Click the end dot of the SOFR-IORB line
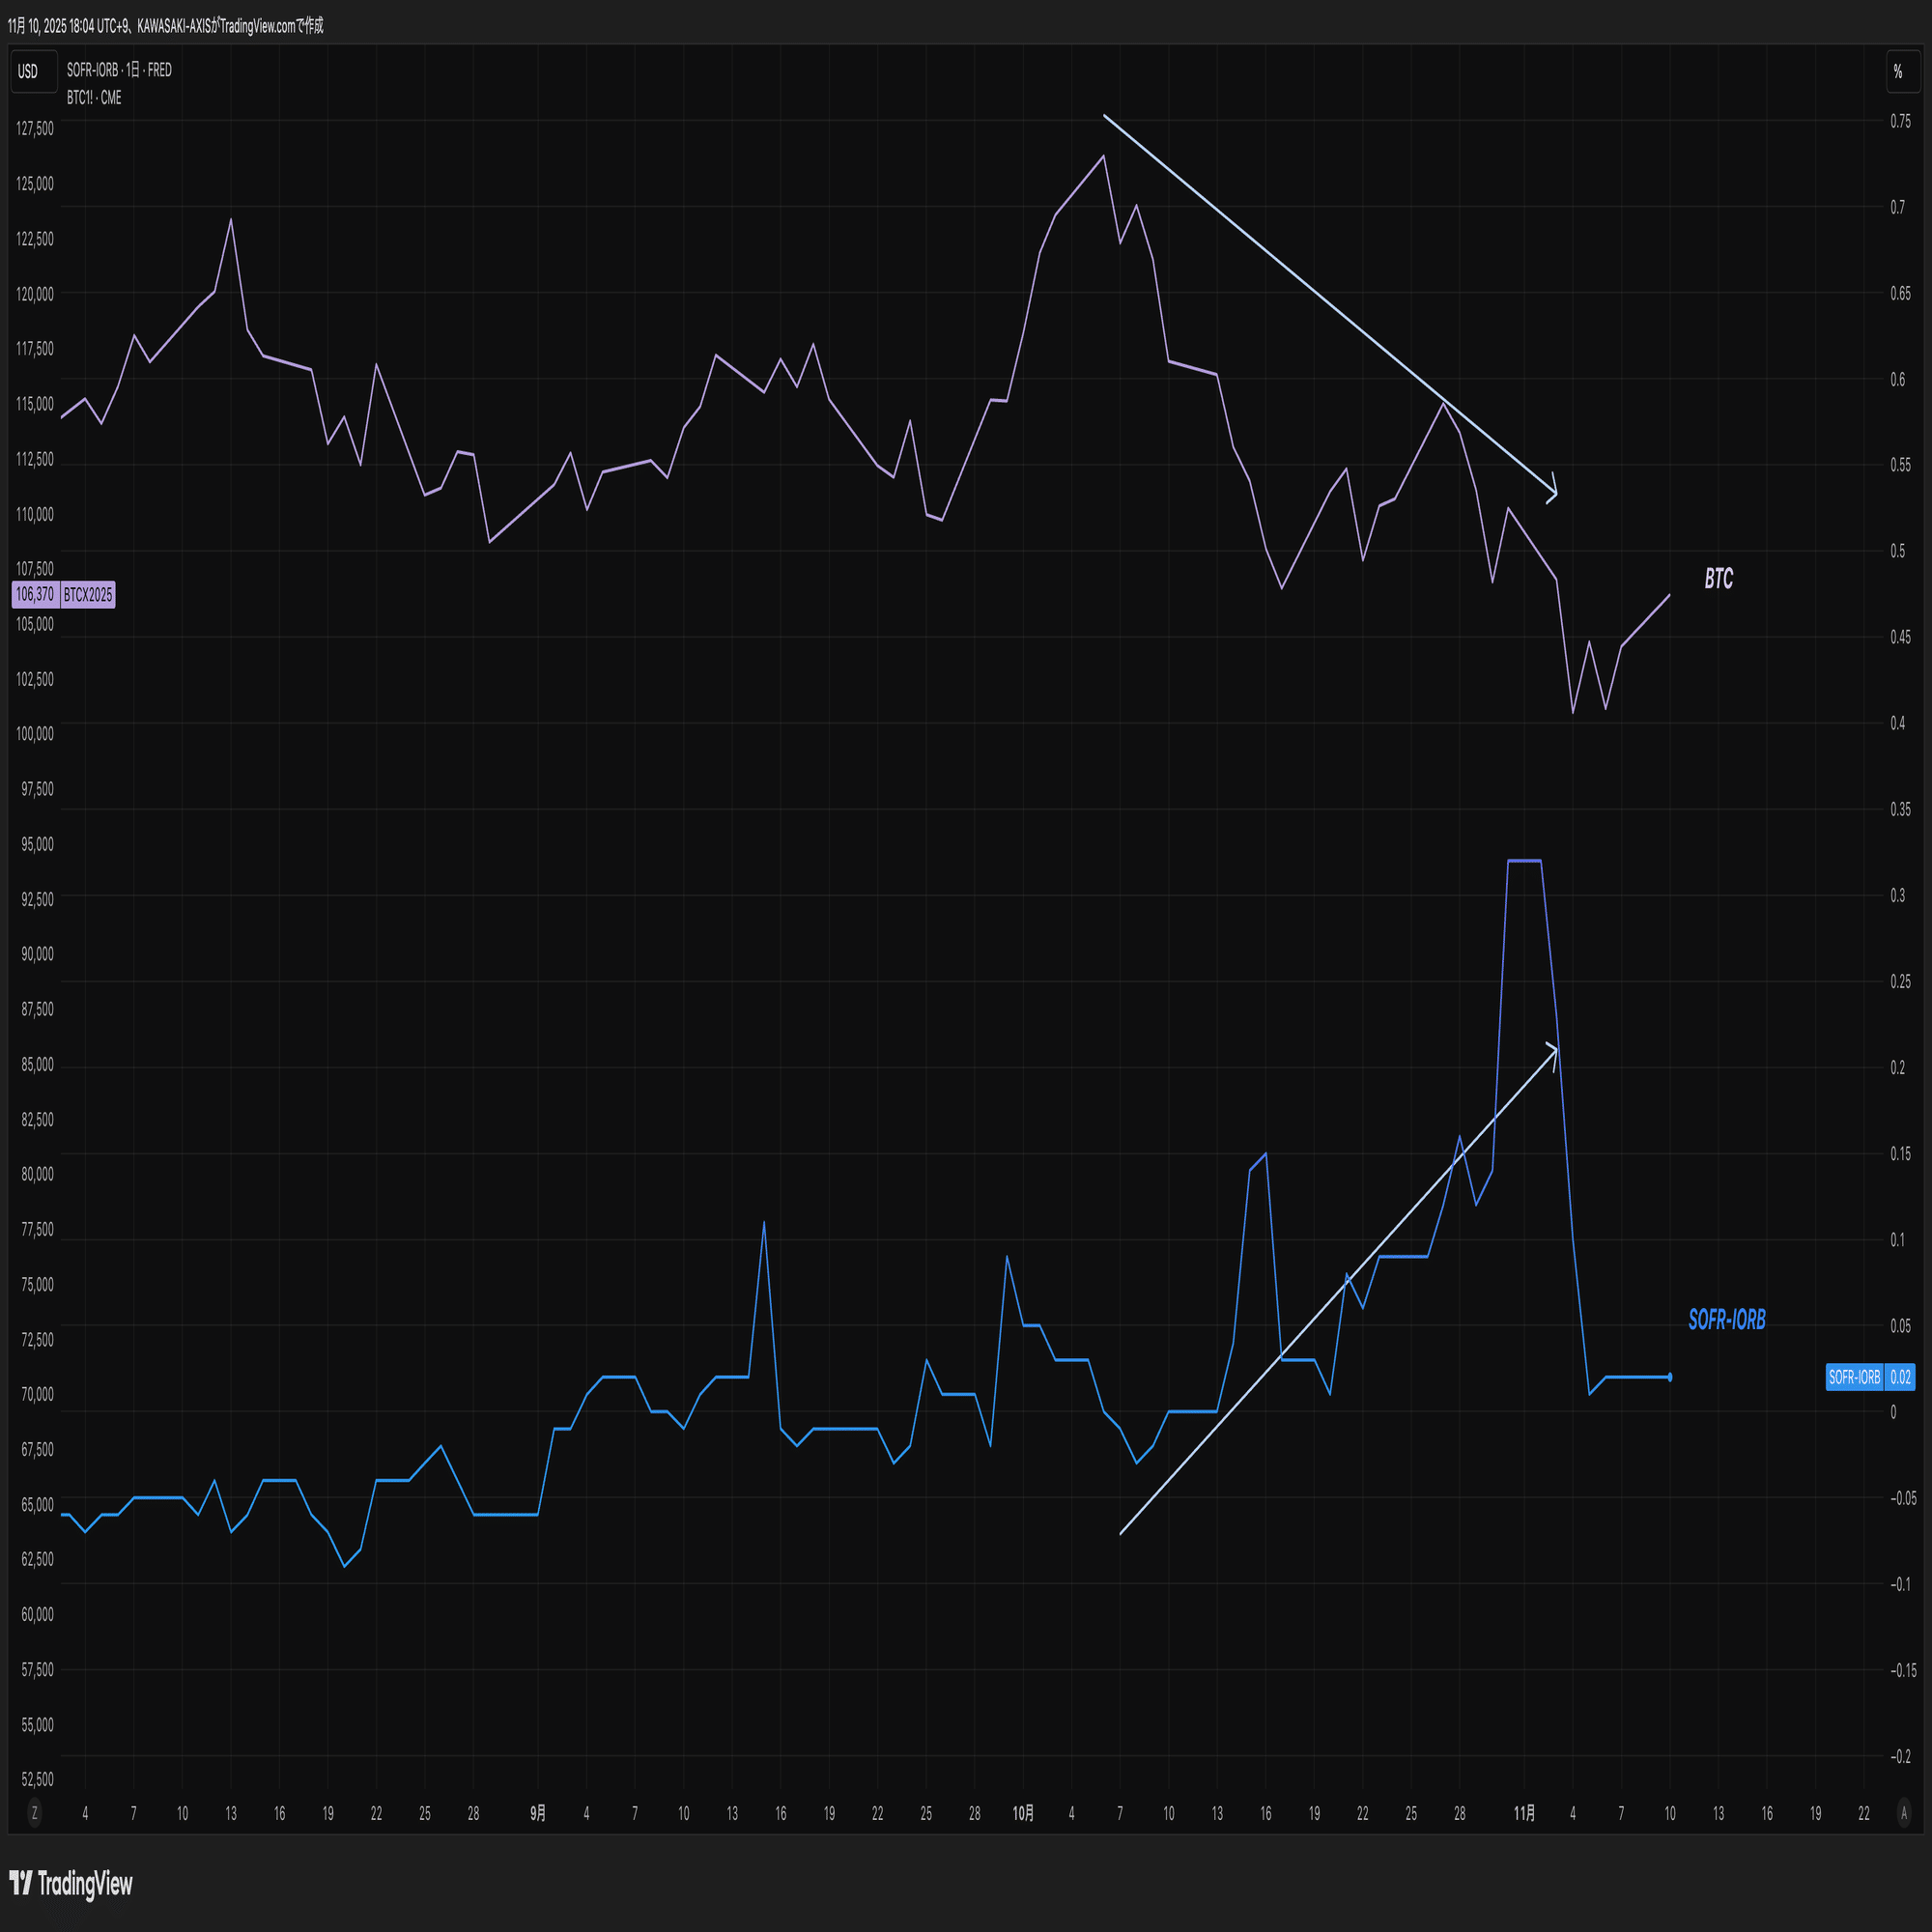This screenshot has height=1932, width=1932. (x=1669, y=1377)
